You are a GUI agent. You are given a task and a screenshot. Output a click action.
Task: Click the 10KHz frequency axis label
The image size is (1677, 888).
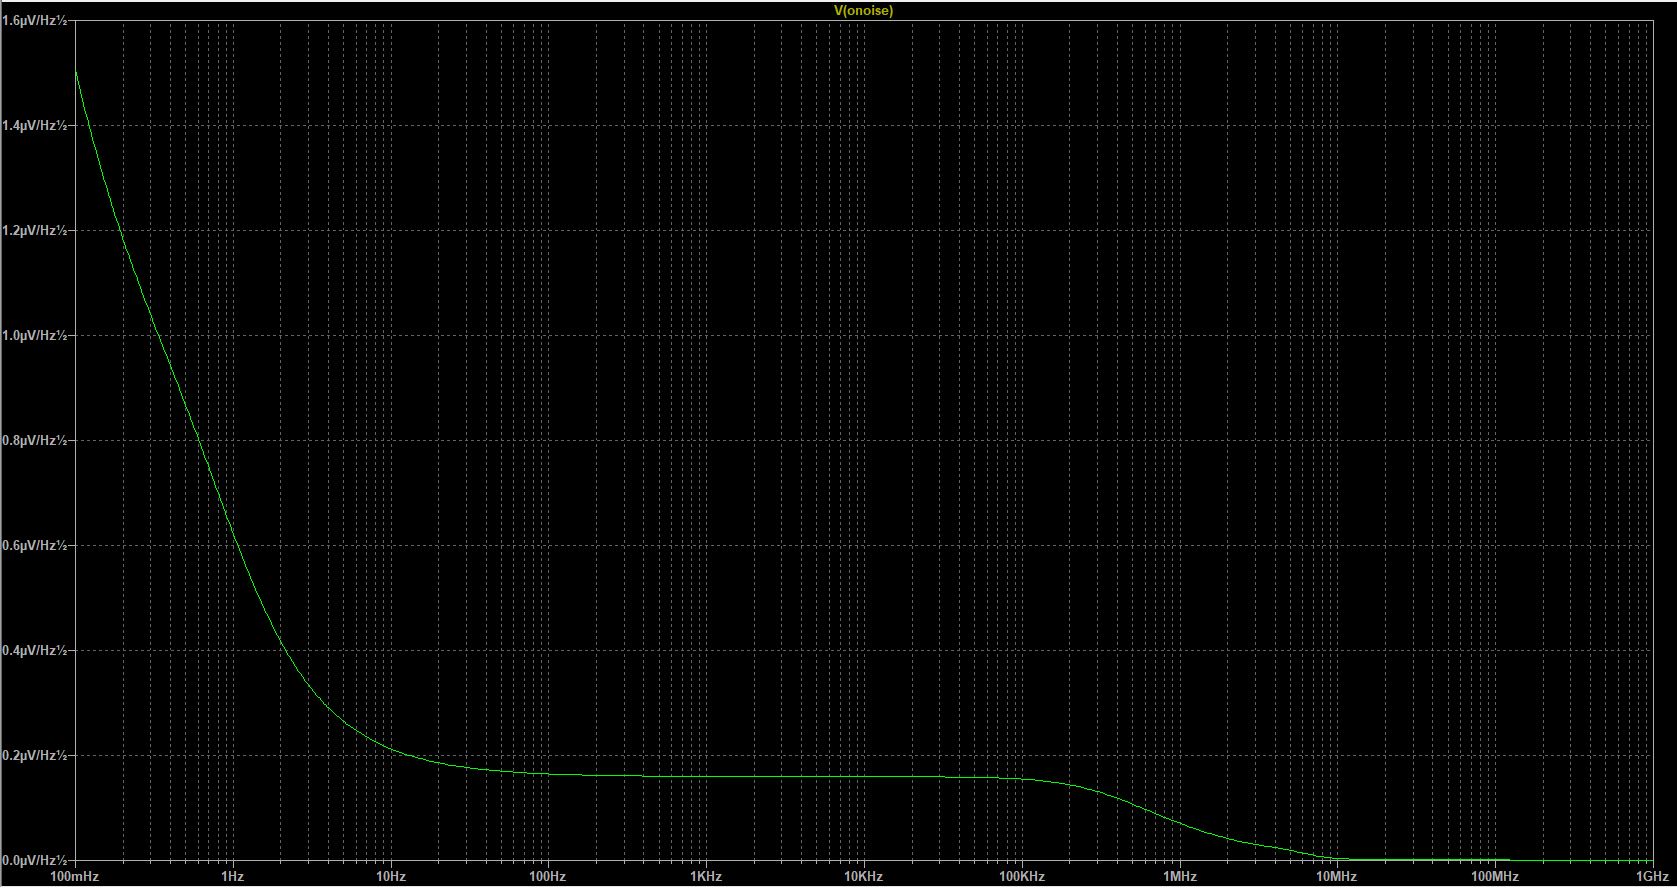[863, 877]
